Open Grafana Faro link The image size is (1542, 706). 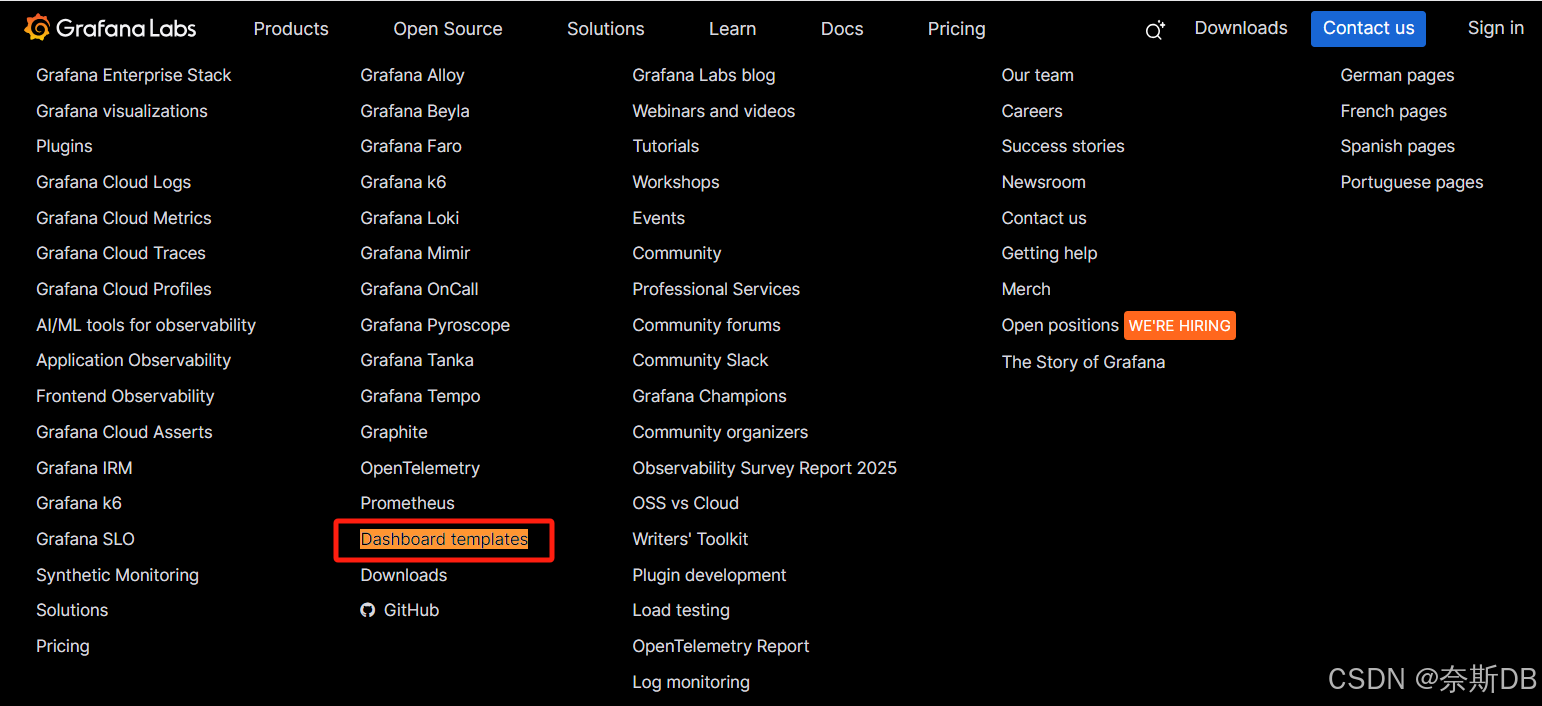[x=411, y=146]
